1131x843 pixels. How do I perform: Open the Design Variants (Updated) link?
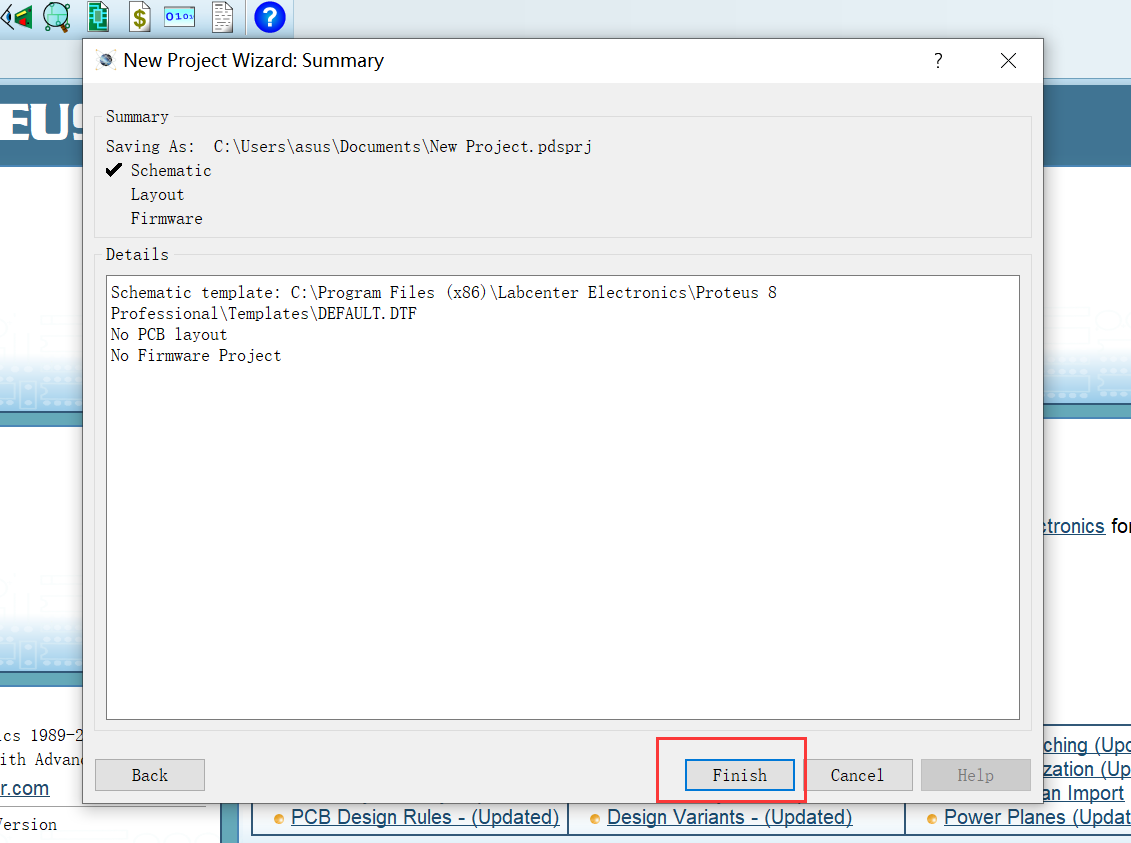pyautogui.click(x=729, y=817)
